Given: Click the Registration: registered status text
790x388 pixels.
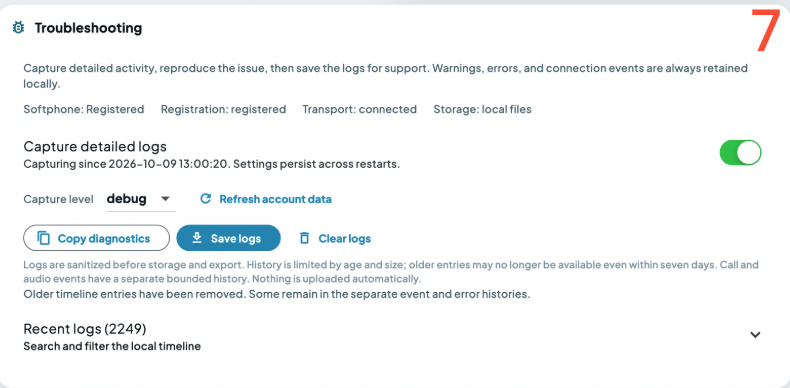Looking at the screenshot, I should click(223, 109).
